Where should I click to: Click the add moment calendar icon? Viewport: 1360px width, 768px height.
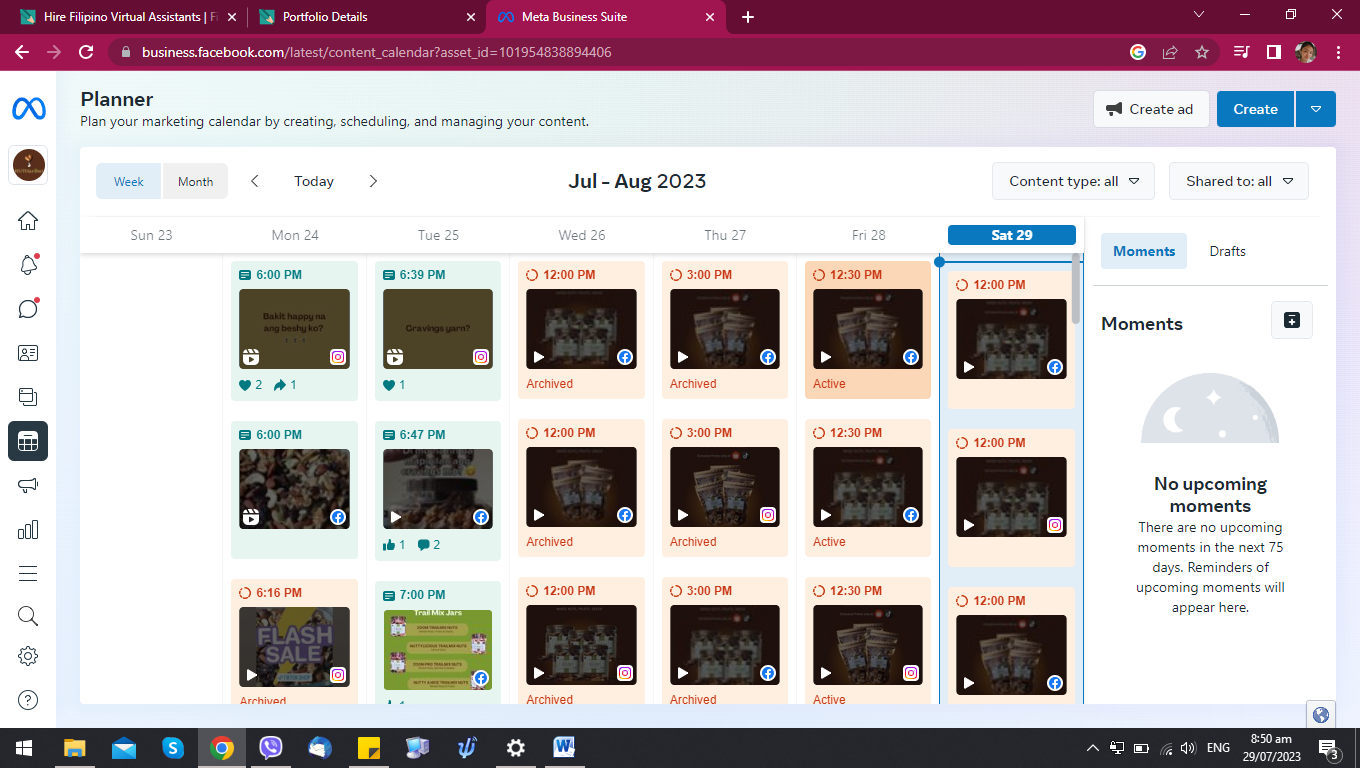coord(1292,320)
